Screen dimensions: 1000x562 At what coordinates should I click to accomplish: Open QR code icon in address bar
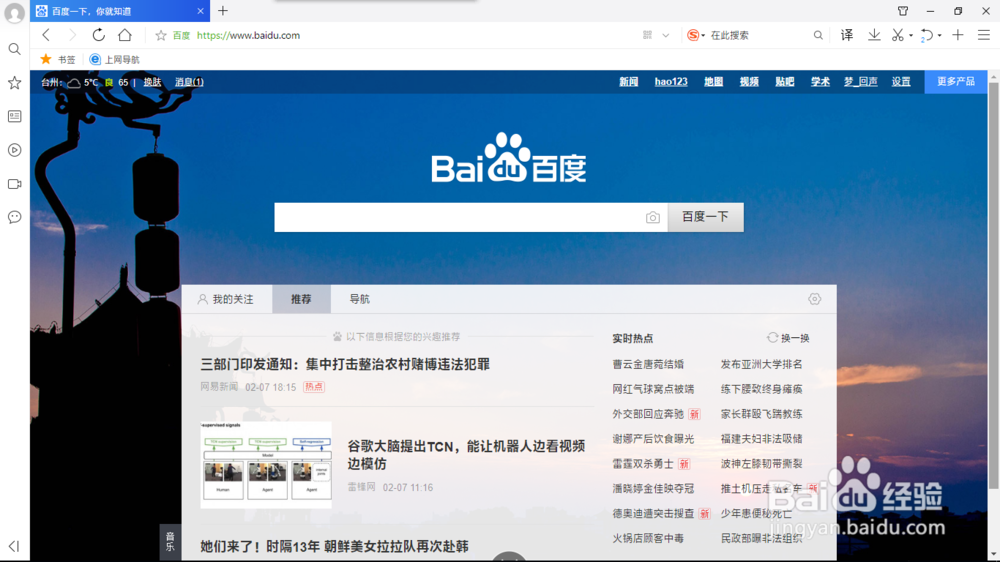pyautogui.click(x=647, y=35)
